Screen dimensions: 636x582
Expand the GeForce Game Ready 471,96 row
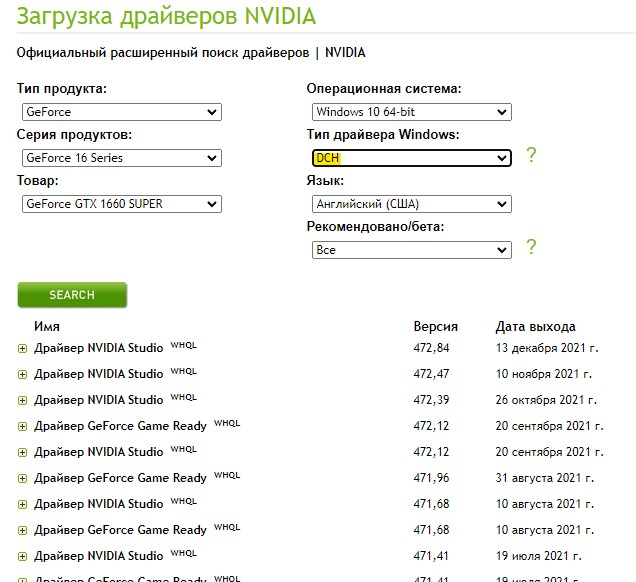pyautogui.click(x=22, y=478)
